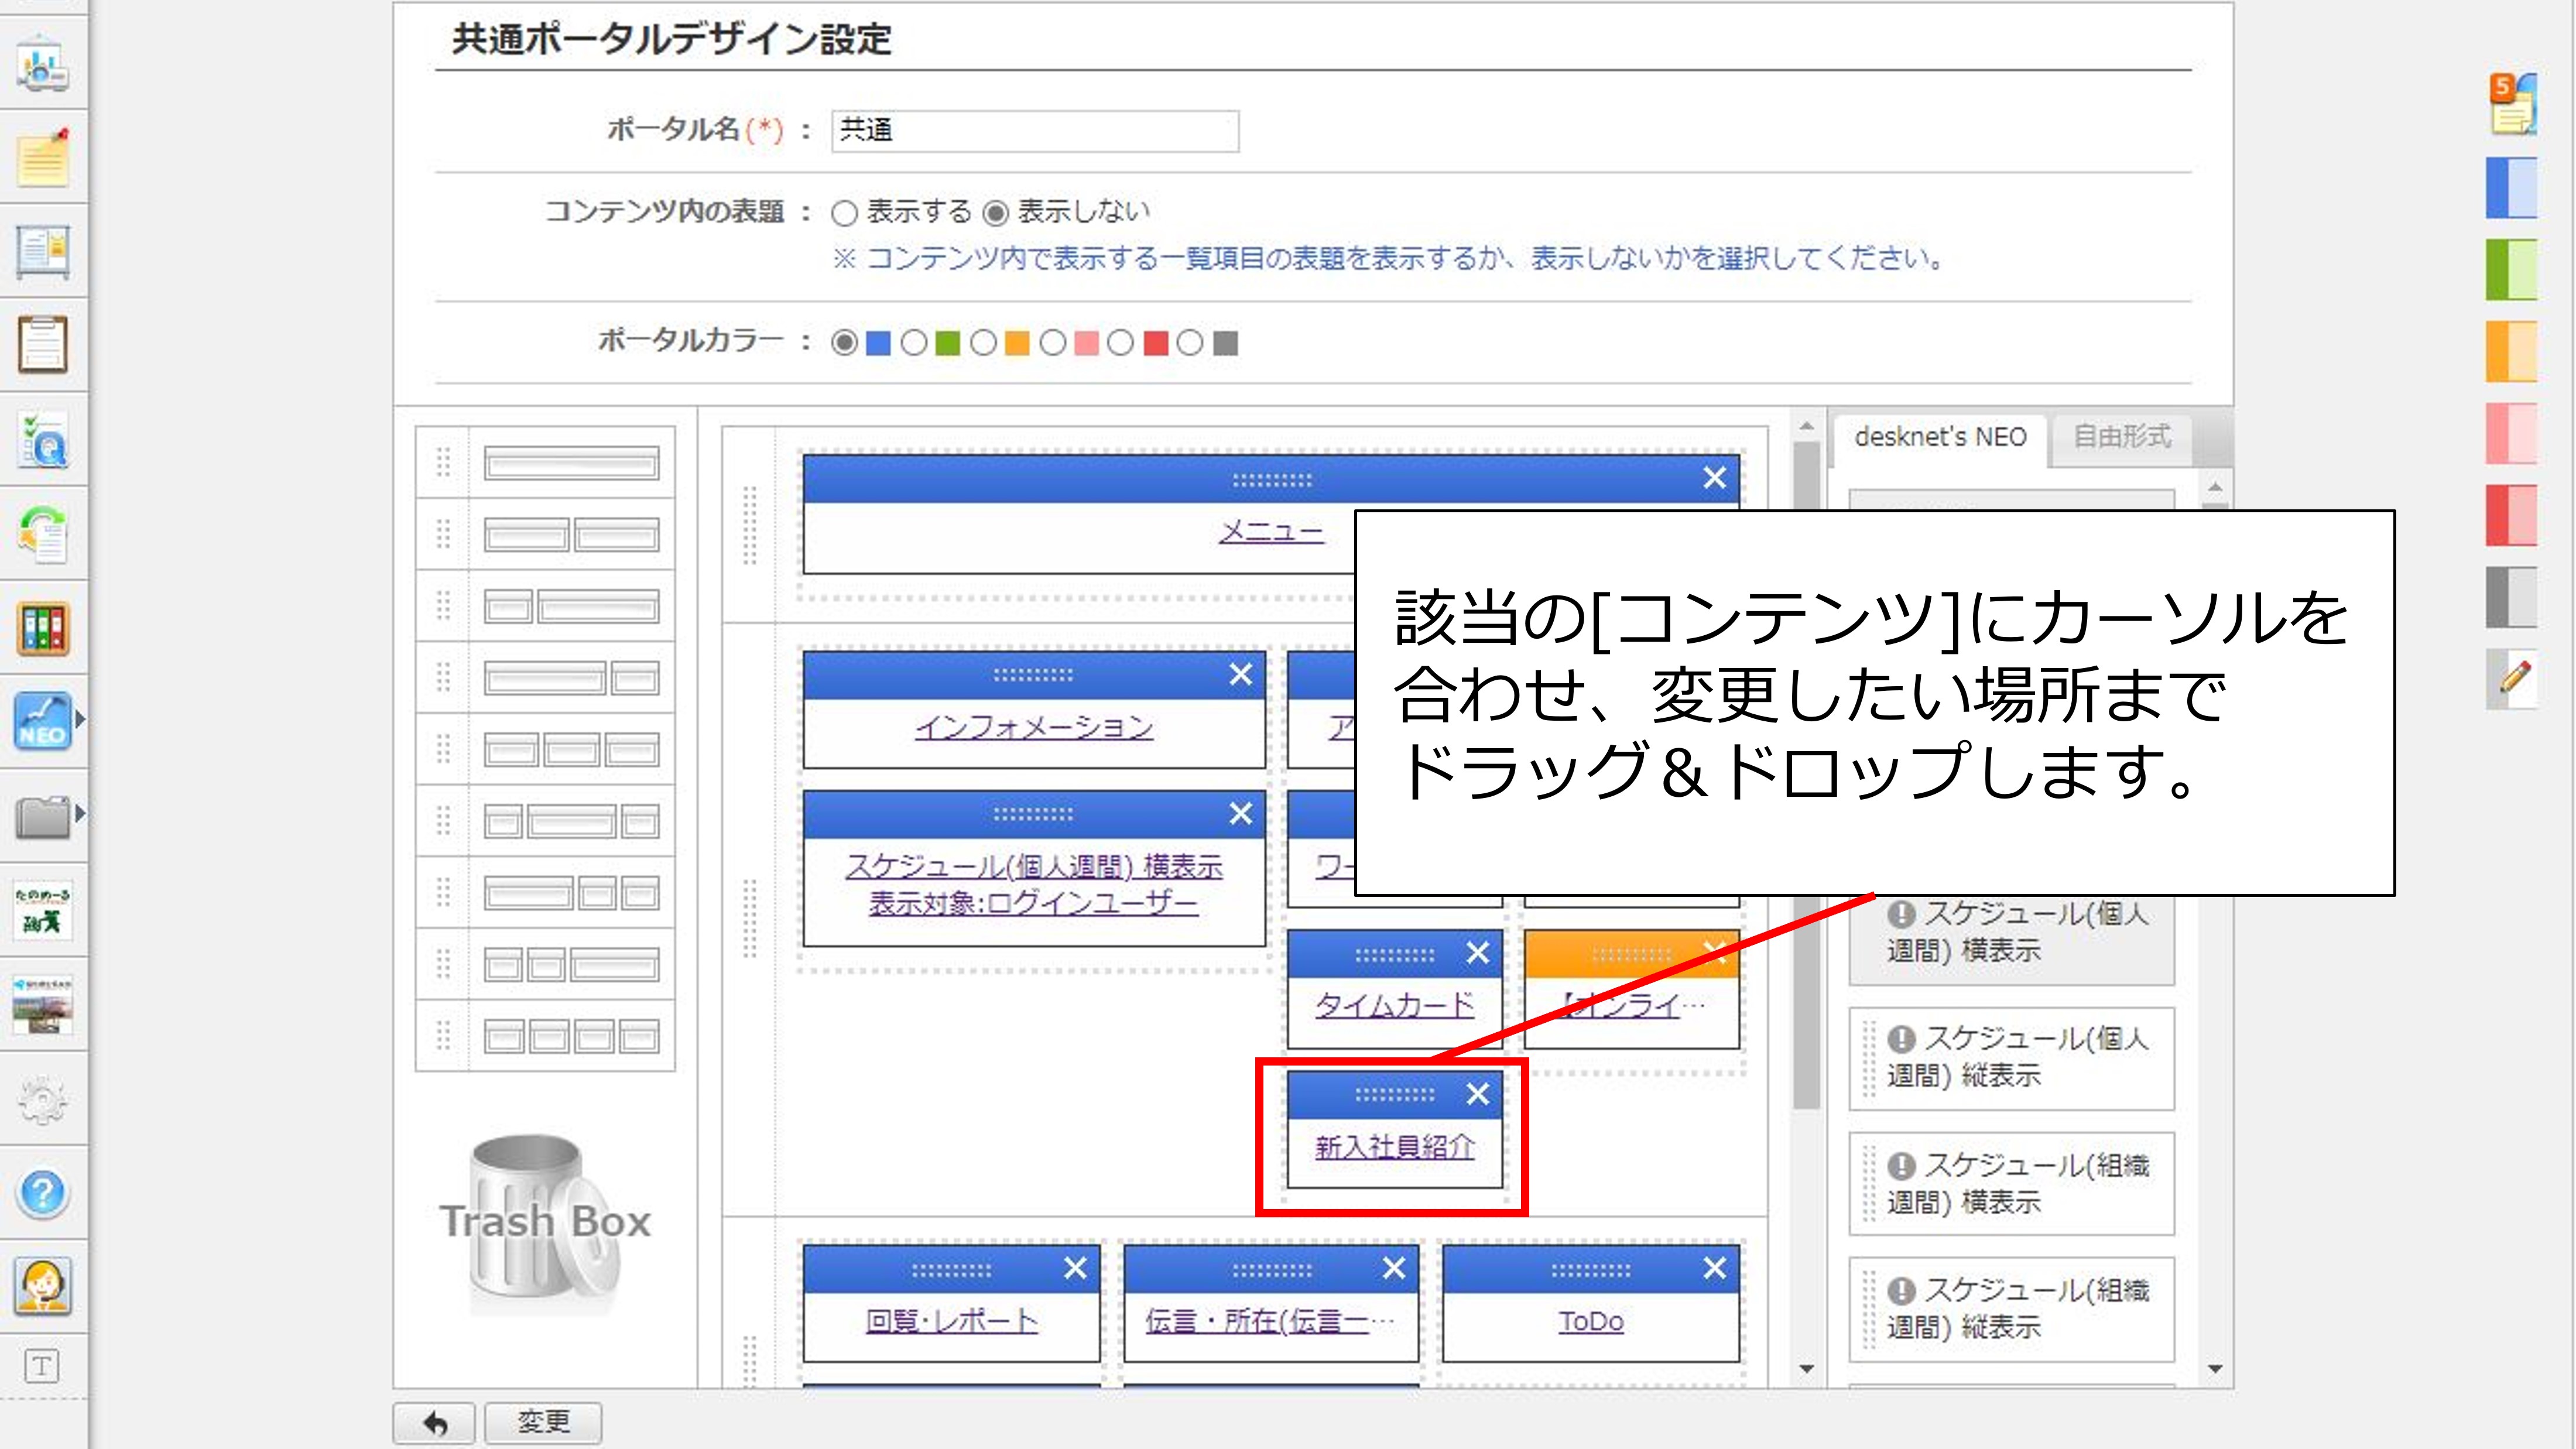Expand the folder sidebar icon arrow
This screenshot has height=1449, width=2576.
(x=80, y=813)
